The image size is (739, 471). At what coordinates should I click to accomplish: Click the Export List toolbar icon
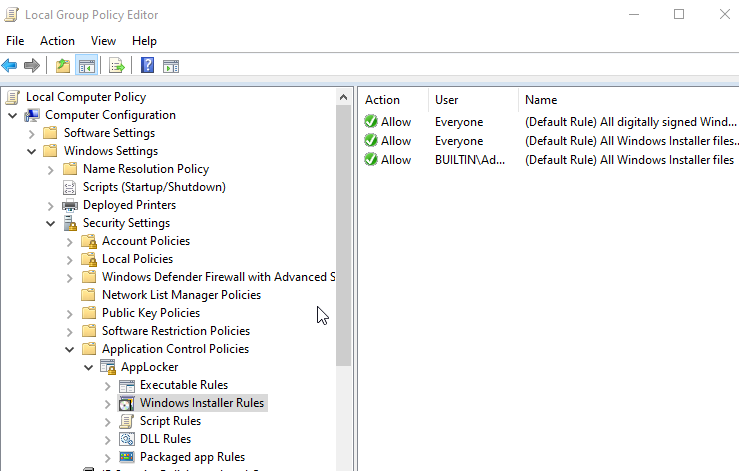116,66
